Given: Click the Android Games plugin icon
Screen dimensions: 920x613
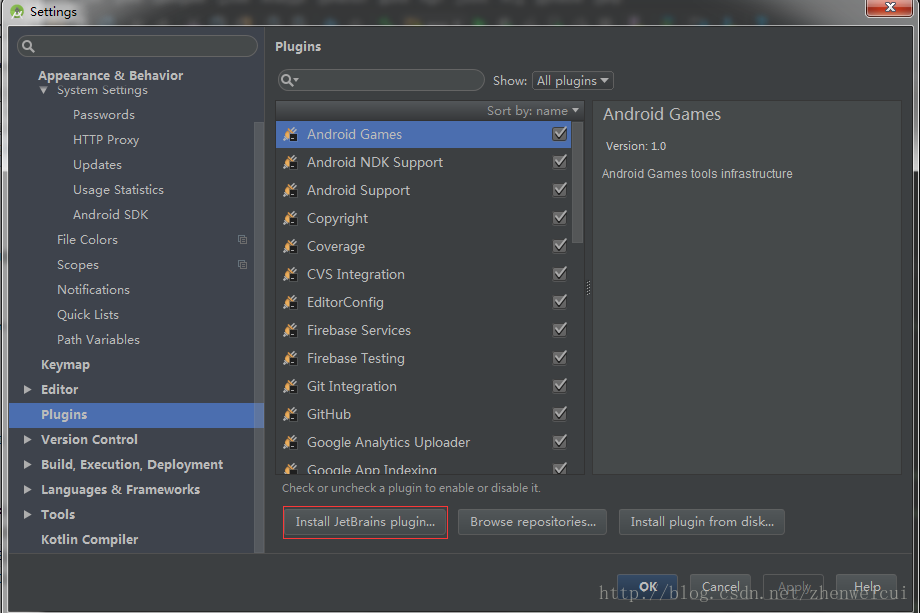Looking at the screenshot, I should point(290,134).
